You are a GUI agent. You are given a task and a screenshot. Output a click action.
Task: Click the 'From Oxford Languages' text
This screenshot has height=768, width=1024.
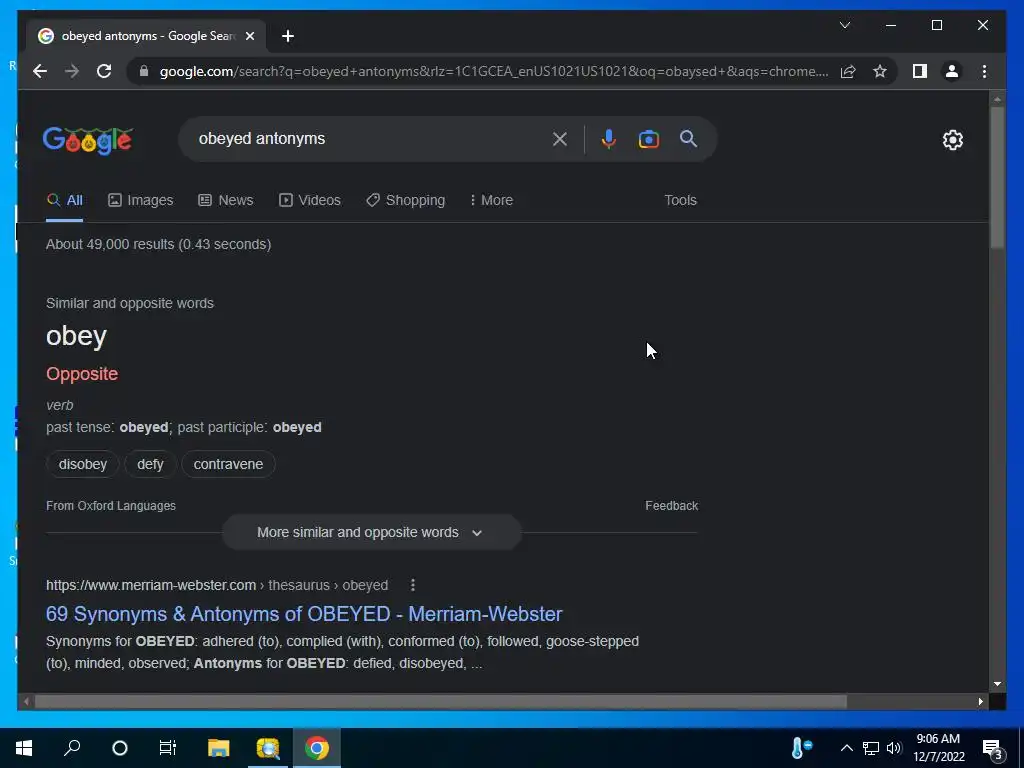(111, 505)
